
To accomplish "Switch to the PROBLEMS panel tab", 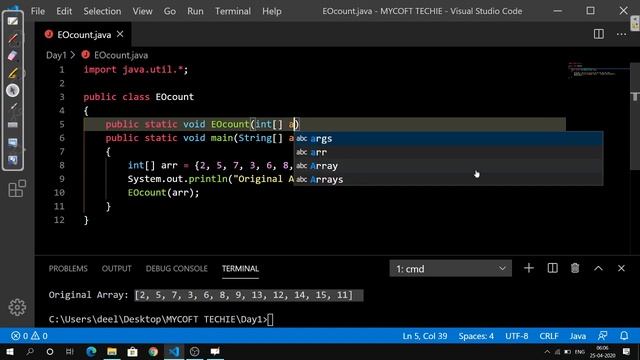I will [x=68, y=269].
